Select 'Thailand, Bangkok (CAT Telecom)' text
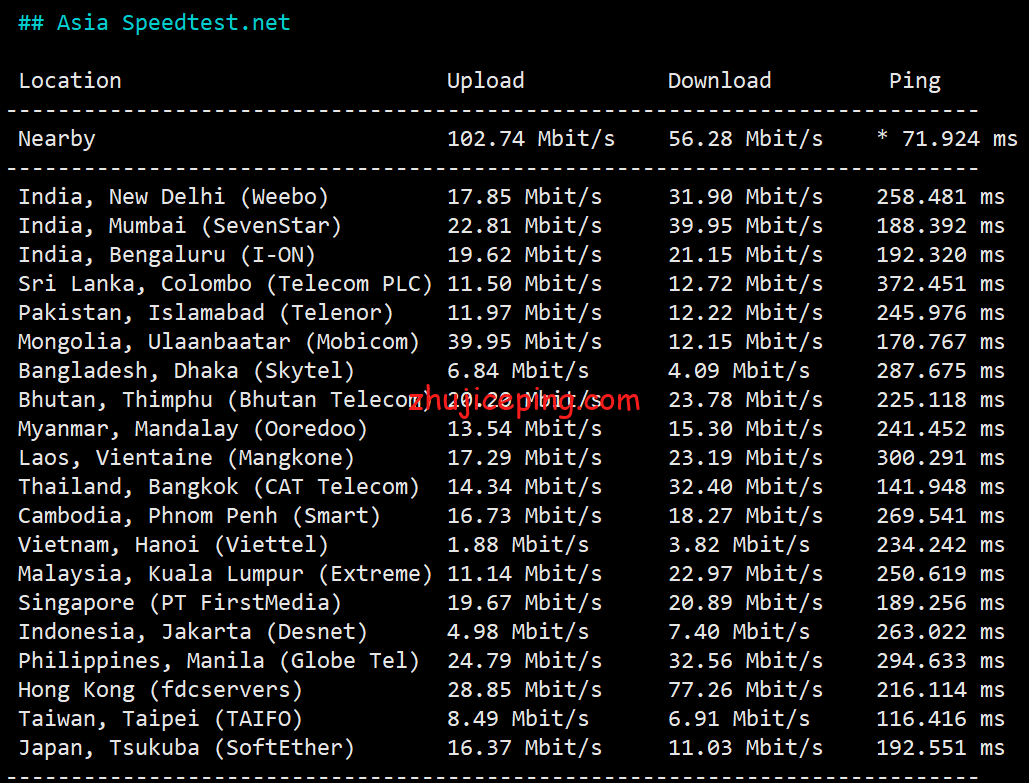This screenshot has height=783, width=1029. tap(219, 486)
